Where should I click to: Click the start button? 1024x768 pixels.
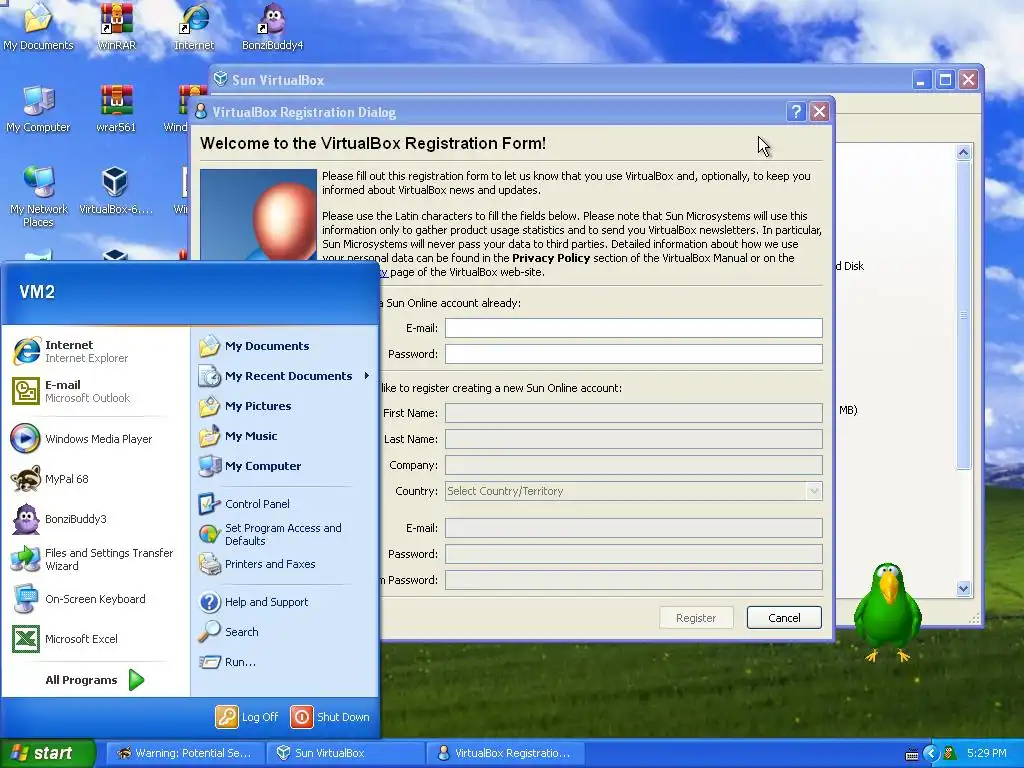coord(47,753)
